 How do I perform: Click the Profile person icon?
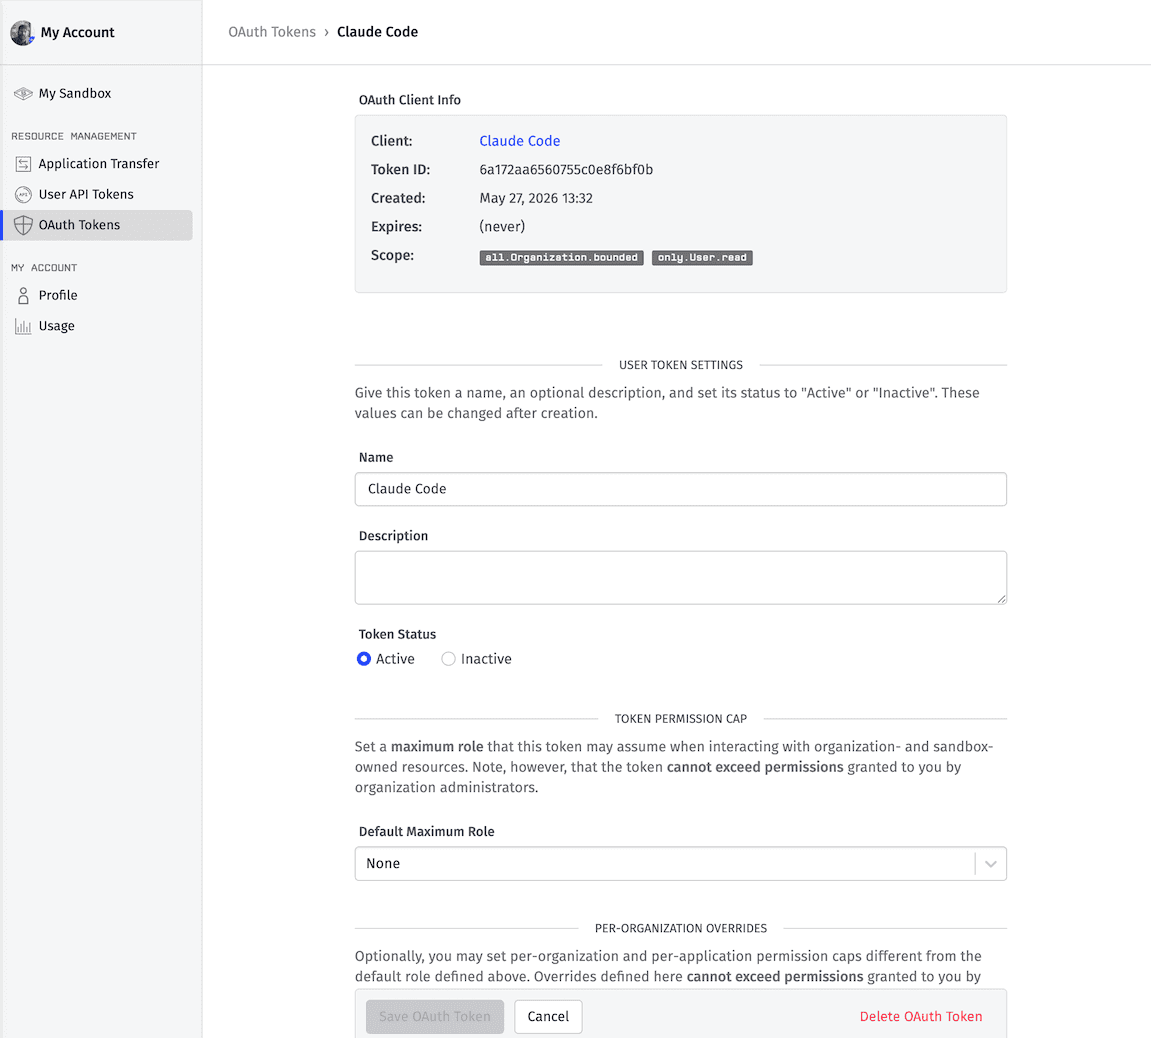pos(23,295)
